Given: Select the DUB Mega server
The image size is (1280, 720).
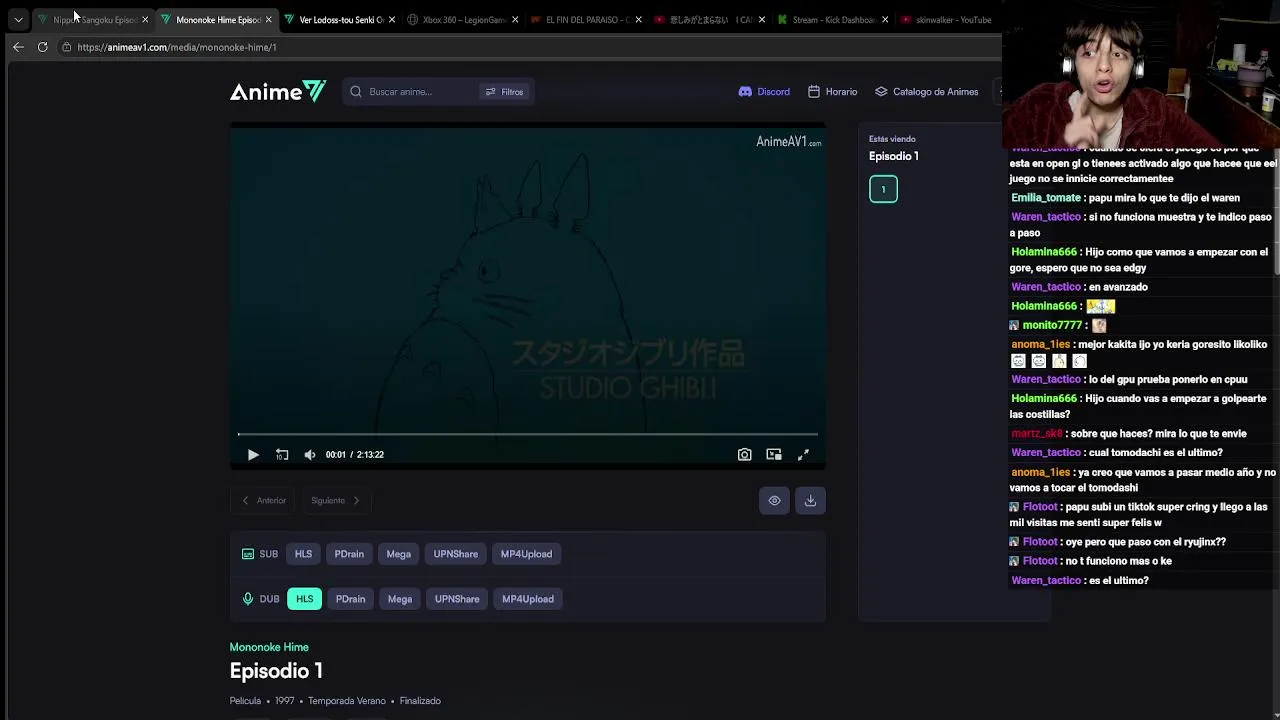Looking at the screenshot, I should coord(400,599).
